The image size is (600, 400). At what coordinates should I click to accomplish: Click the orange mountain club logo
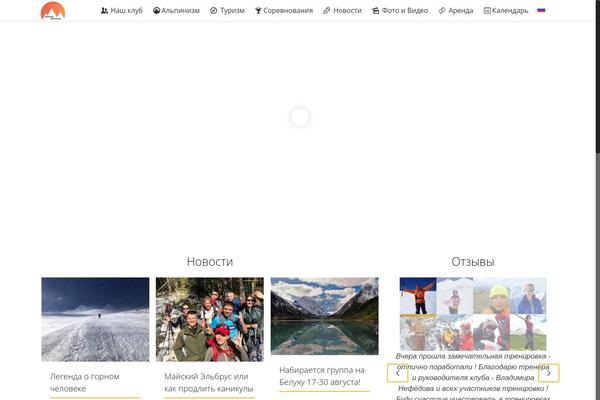(53, 10)
